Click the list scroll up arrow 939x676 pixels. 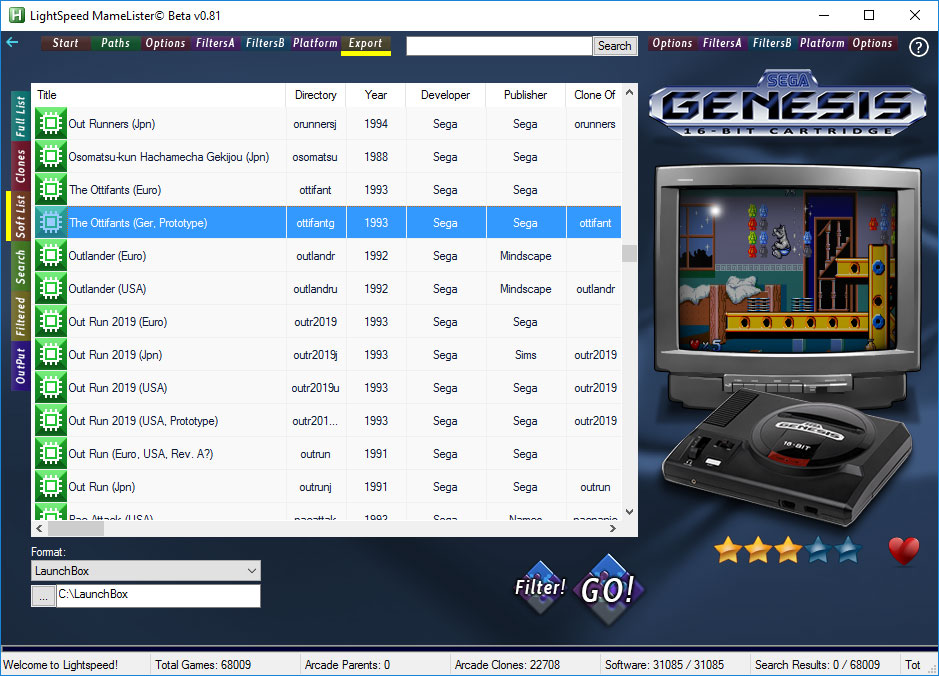[x=629, y=92]
